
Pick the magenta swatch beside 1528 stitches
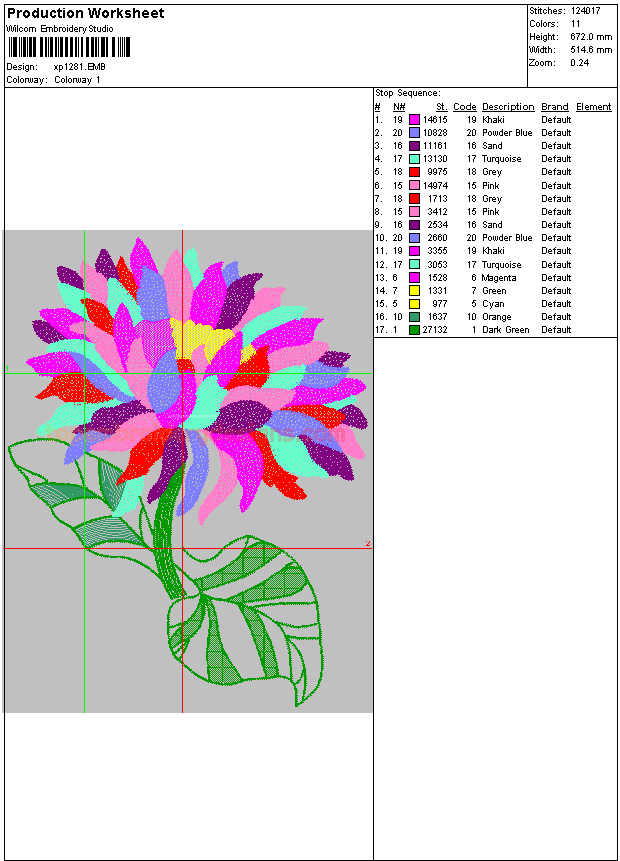pyautogui.click(x=415, y=278)
